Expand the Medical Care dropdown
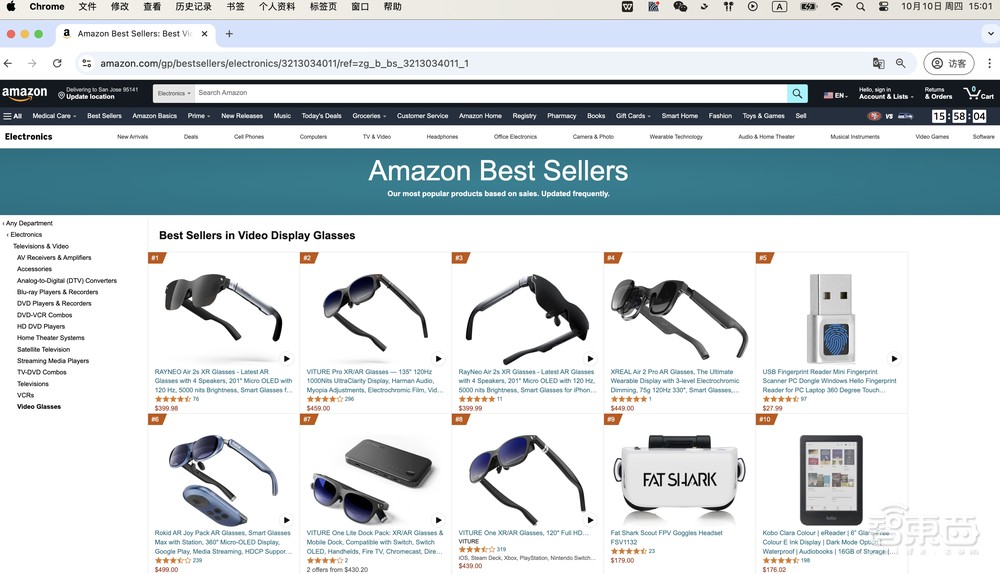The image size is (1000, 574). (x=54, y=116)
